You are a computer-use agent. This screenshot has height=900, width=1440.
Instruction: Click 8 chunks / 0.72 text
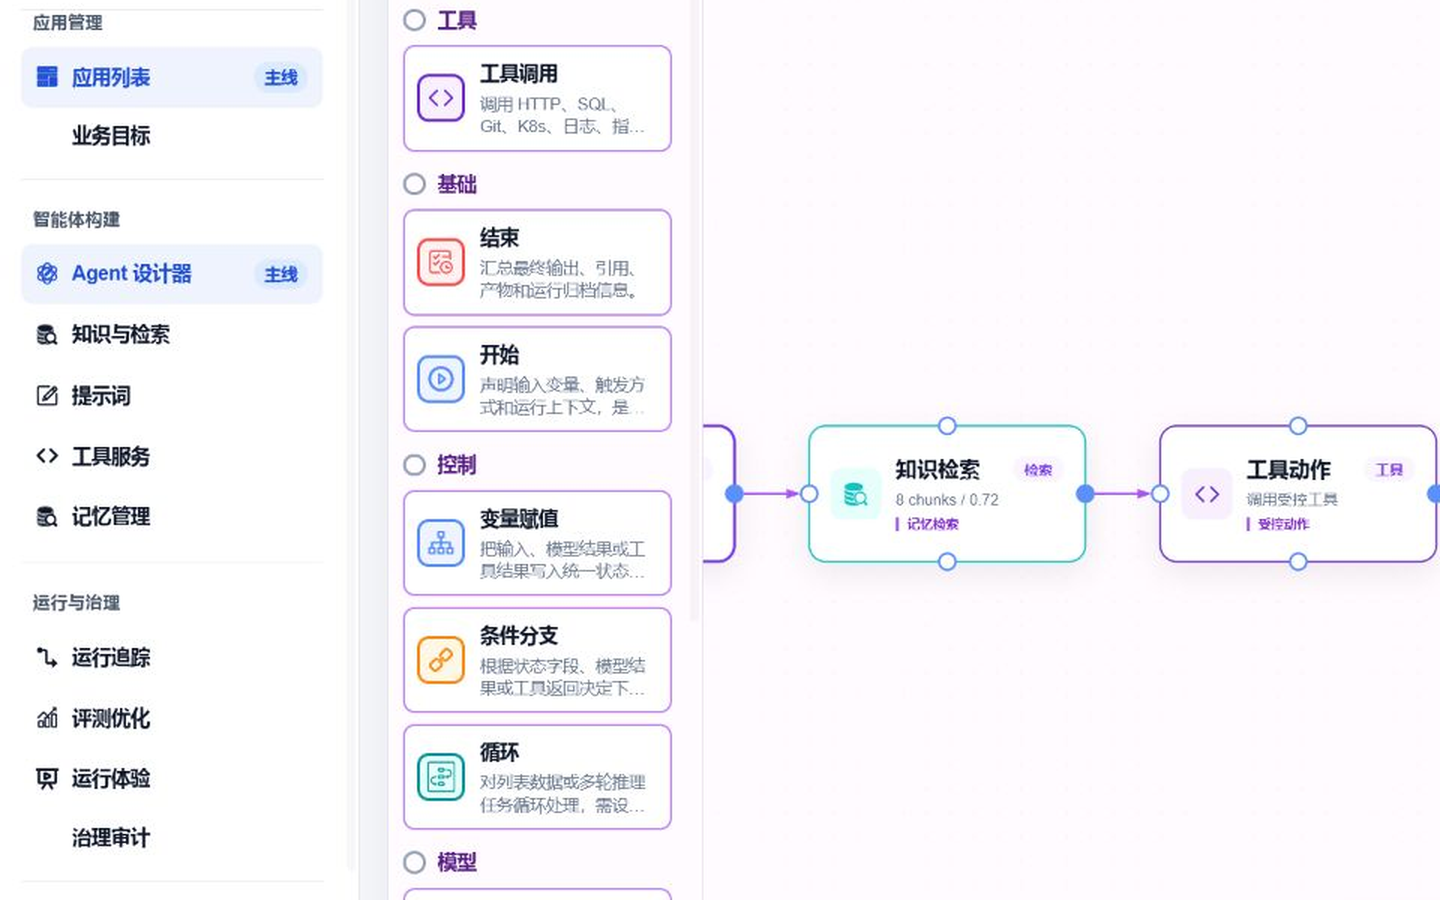pos(947,500)
